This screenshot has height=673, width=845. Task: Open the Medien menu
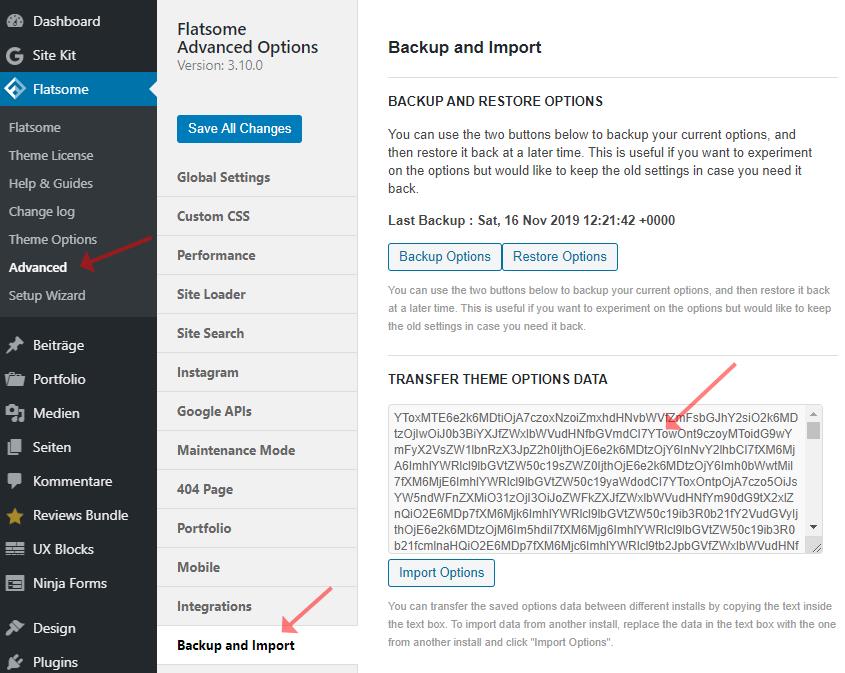click(56, 413)
